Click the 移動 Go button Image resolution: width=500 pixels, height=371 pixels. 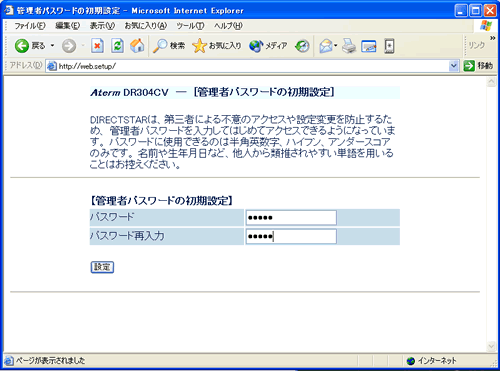(478, 66)
